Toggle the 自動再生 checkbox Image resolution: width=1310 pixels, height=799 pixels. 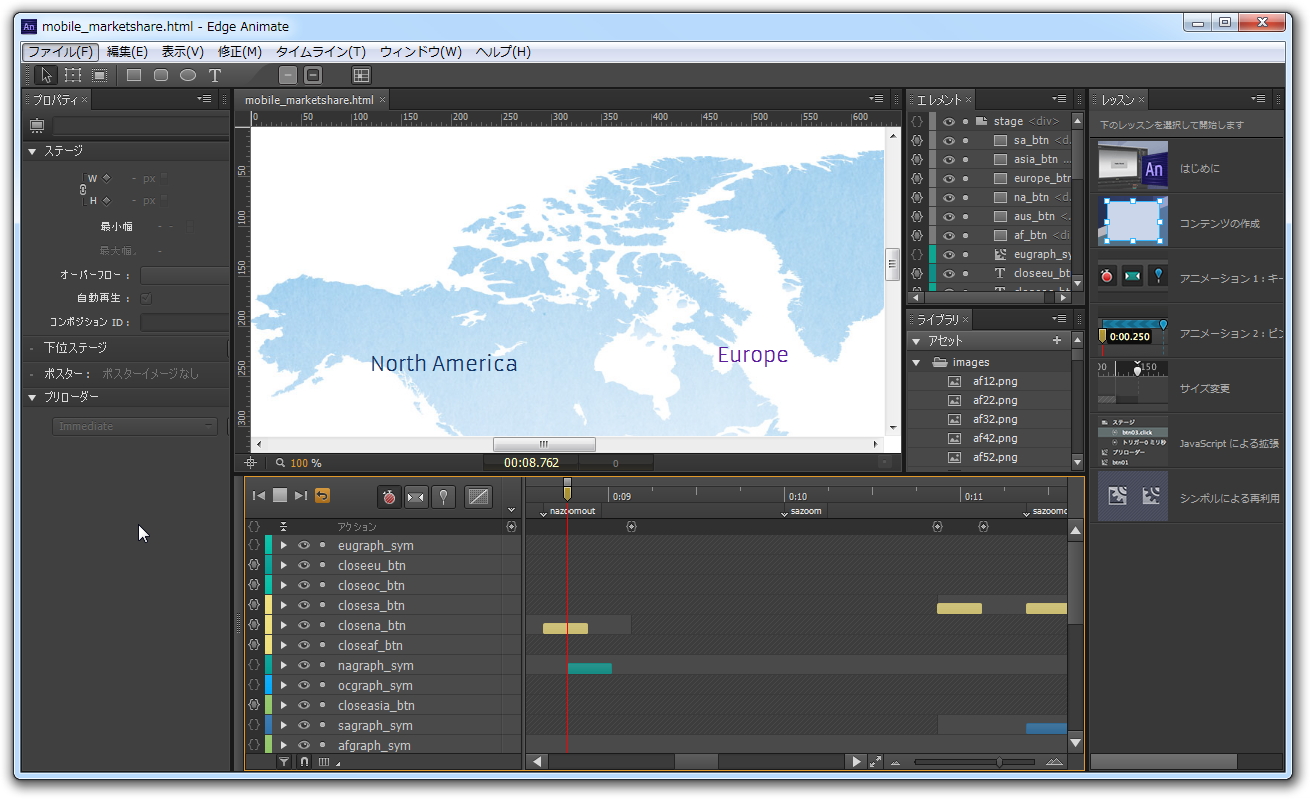click(x=146, y=299)
